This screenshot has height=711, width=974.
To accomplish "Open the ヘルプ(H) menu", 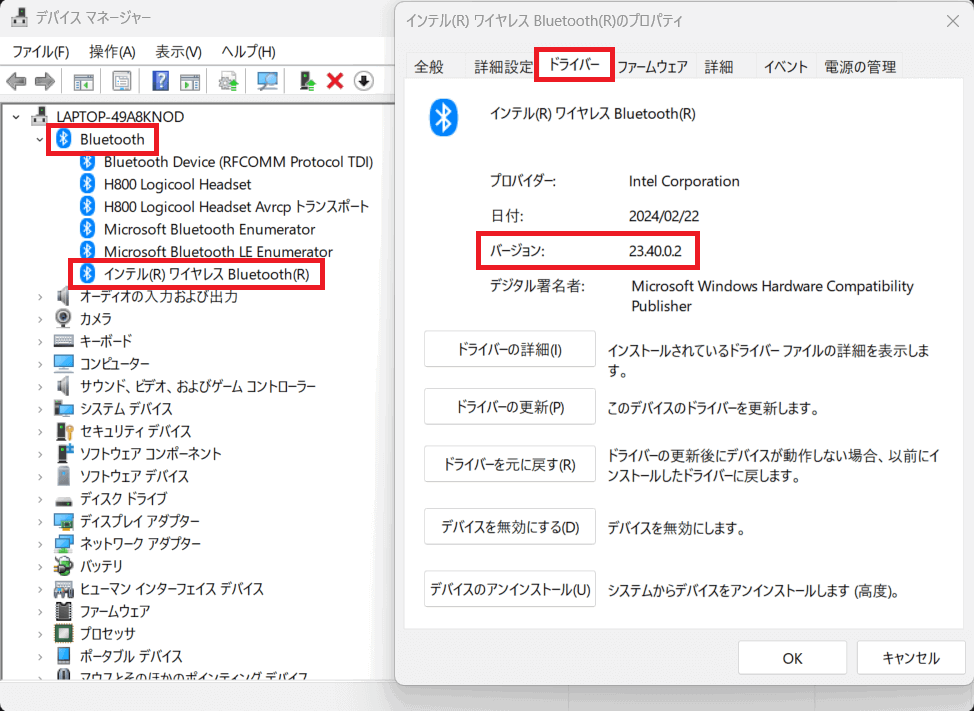I will 248,52.
